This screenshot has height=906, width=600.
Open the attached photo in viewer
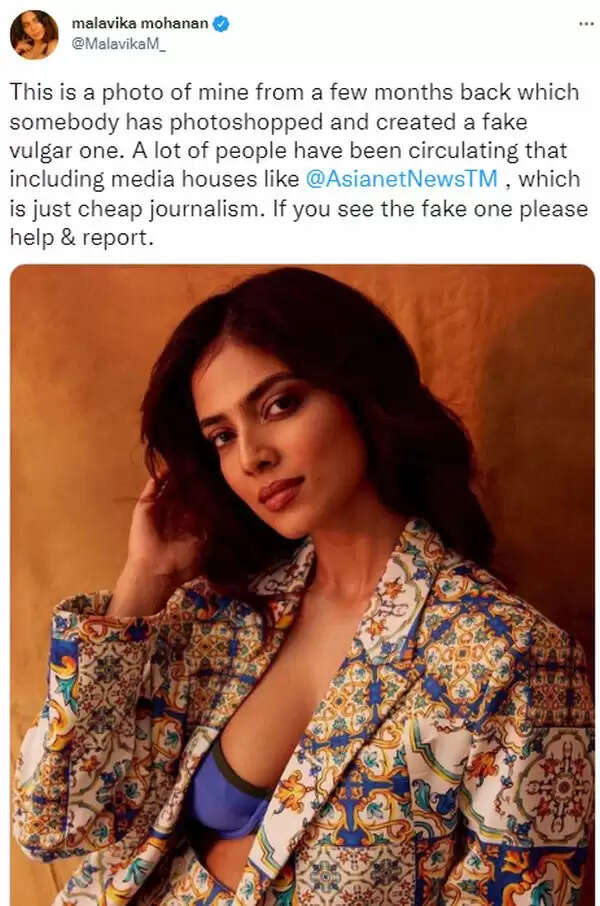[x=302, y=585]
